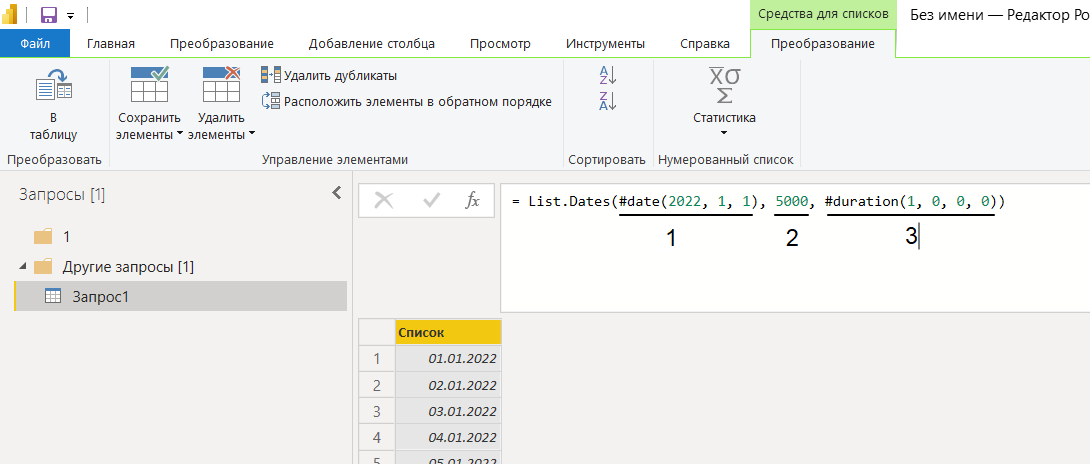
Task: Click row number 1 header
Action: pos(377,359)
